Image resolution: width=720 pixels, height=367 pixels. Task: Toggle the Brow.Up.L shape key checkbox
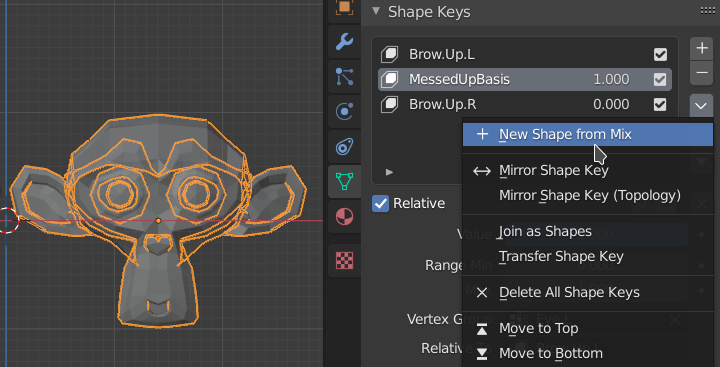coord(660,55)
